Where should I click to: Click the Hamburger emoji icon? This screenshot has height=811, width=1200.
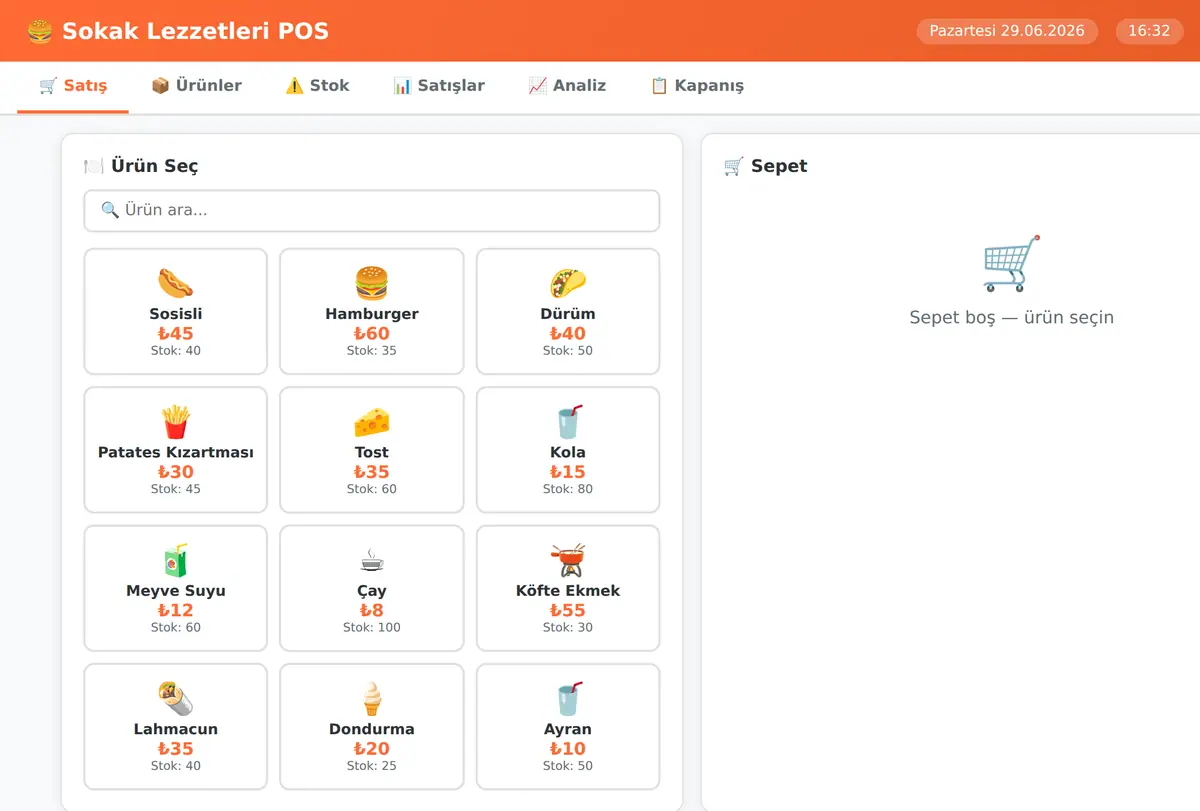click(x=371, y=283)
